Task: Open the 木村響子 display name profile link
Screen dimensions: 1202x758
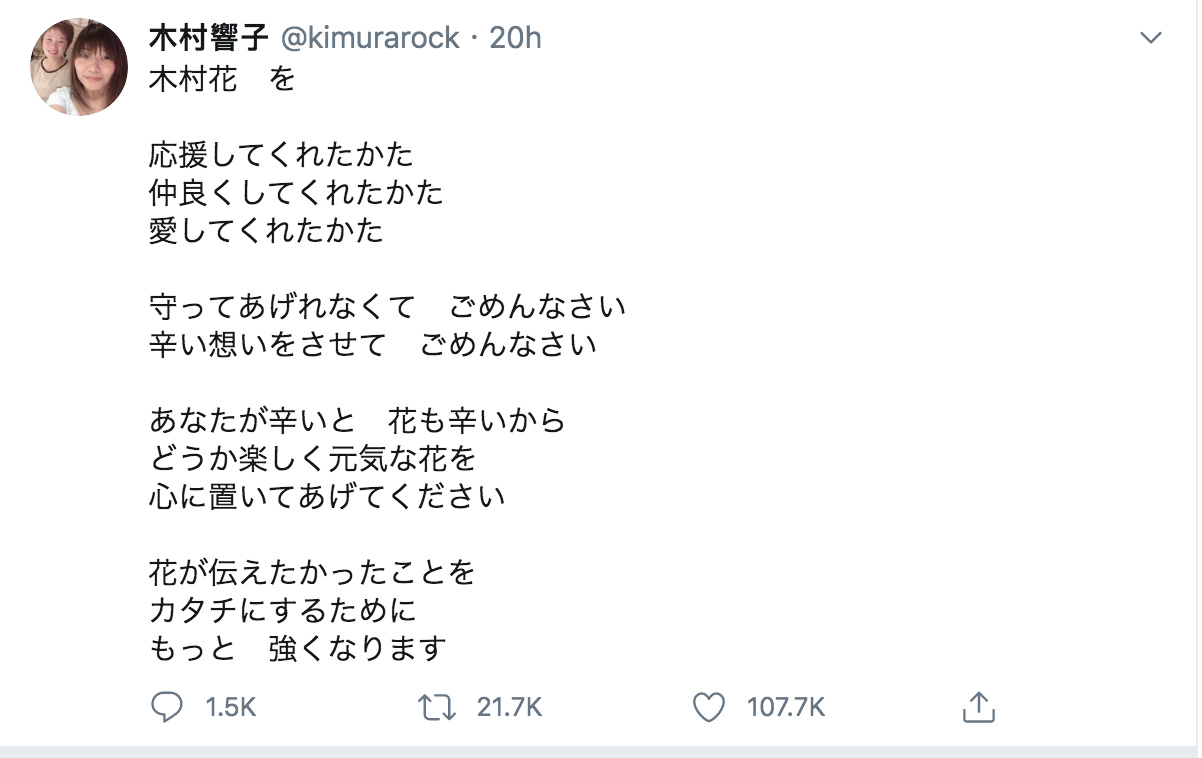Action: (208, 39)
